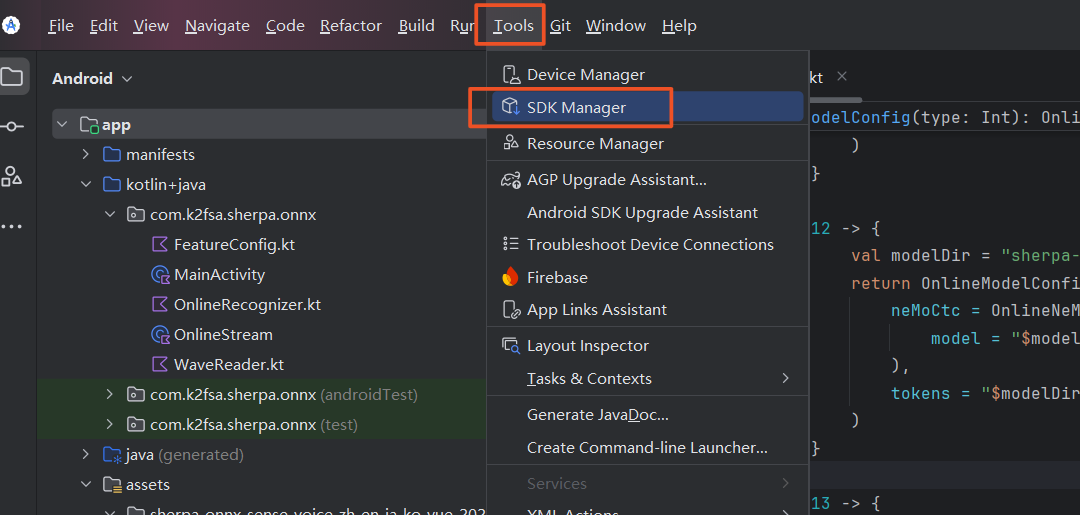Open the Commit tool window icon
Viewport: 1080px width, 515px height.
click(x=12, y=127)
